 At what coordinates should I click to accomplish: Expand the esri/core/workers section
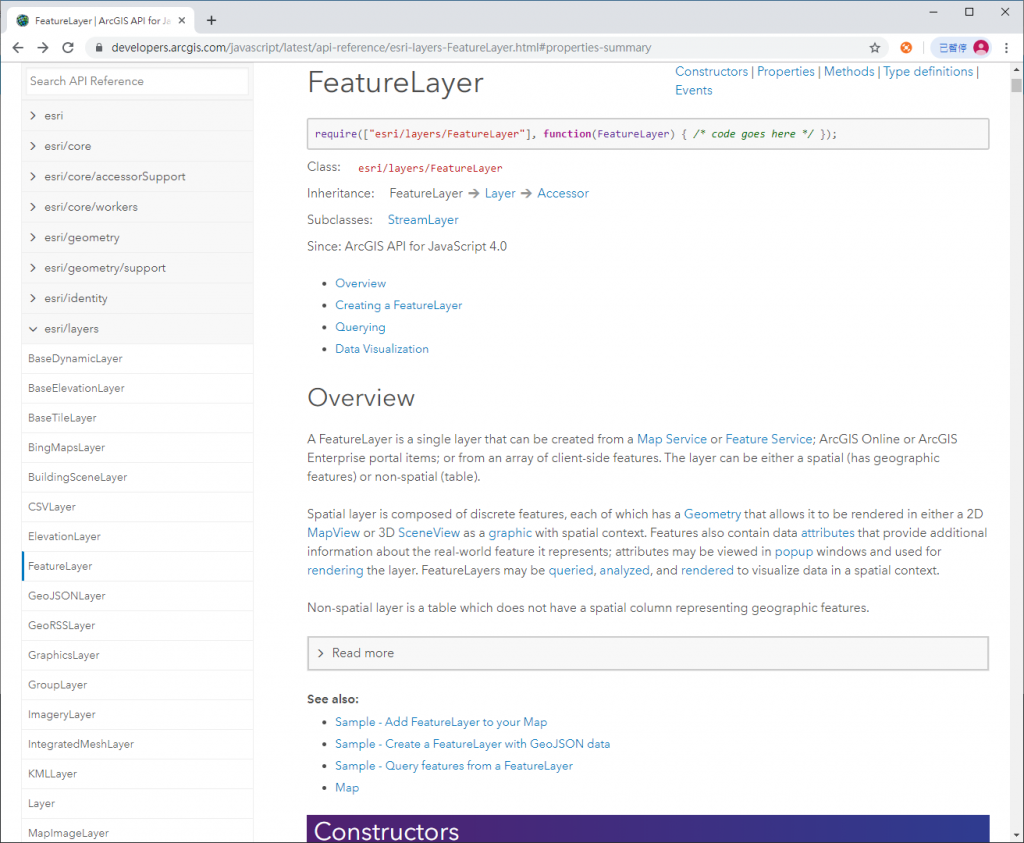(x=137, y=207)
